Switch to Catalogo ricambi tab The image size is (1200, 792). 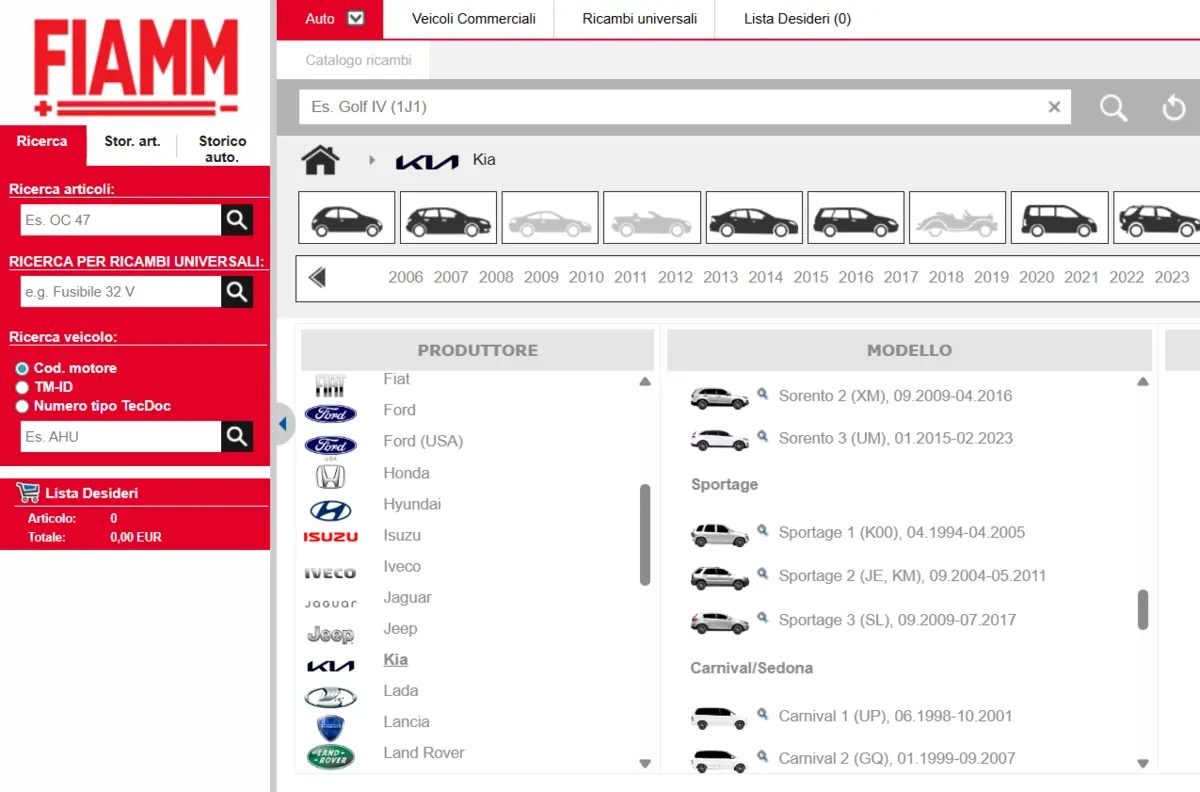tap(358, 60)
